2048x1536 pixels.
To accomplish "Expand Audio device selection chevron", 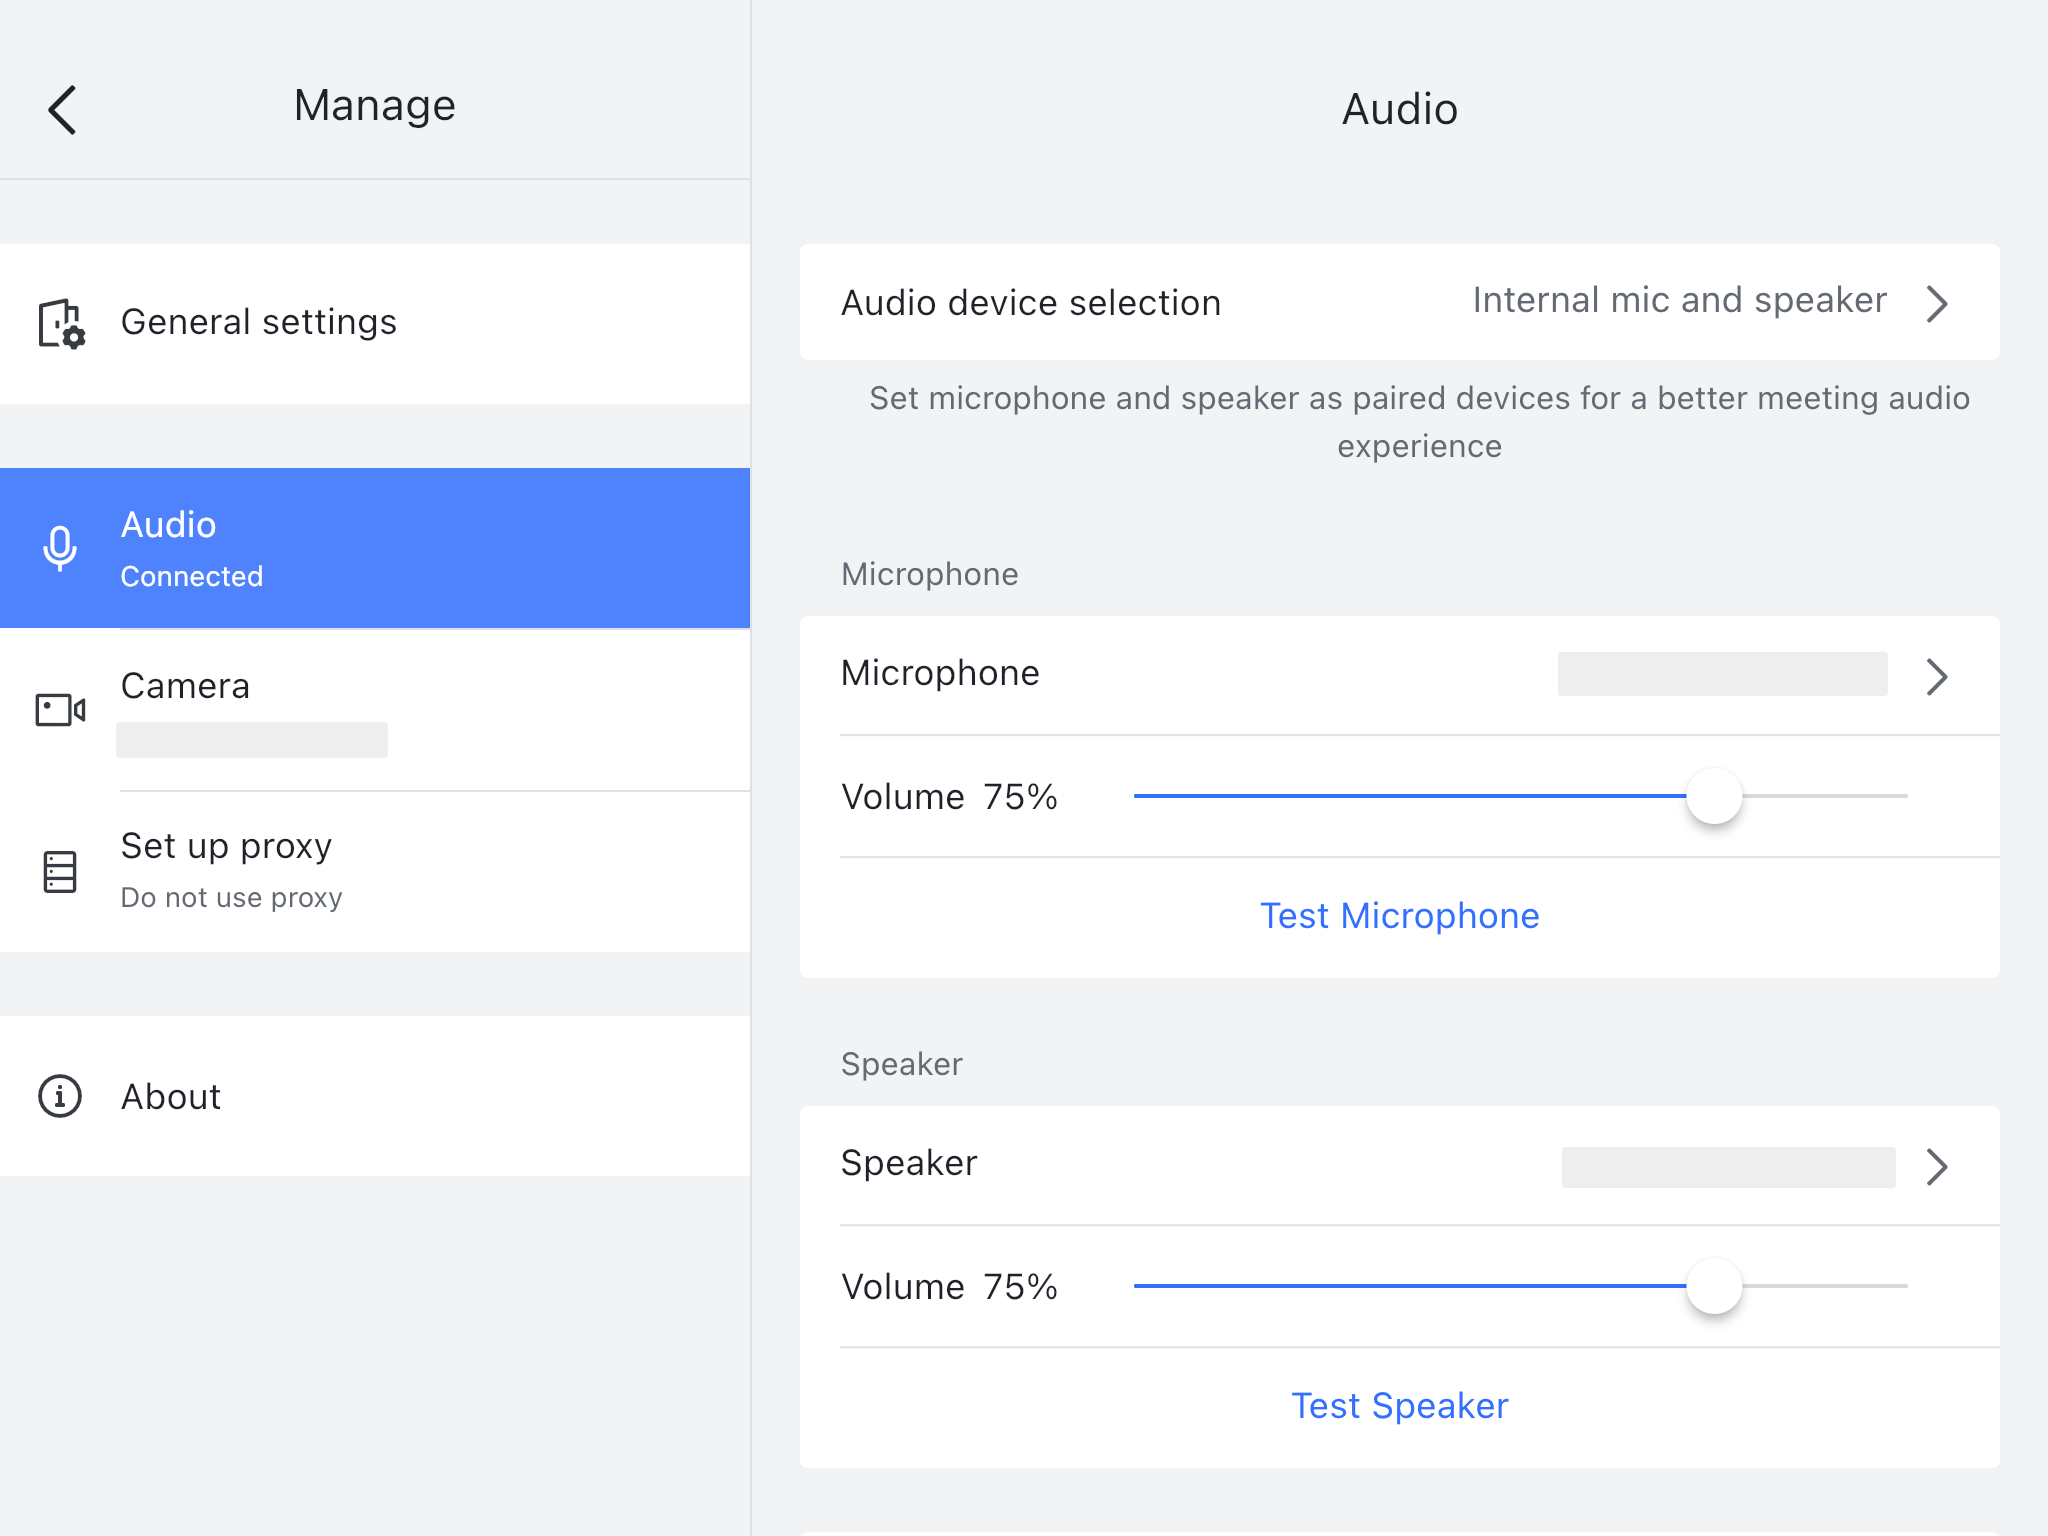I will (1937, 303).
